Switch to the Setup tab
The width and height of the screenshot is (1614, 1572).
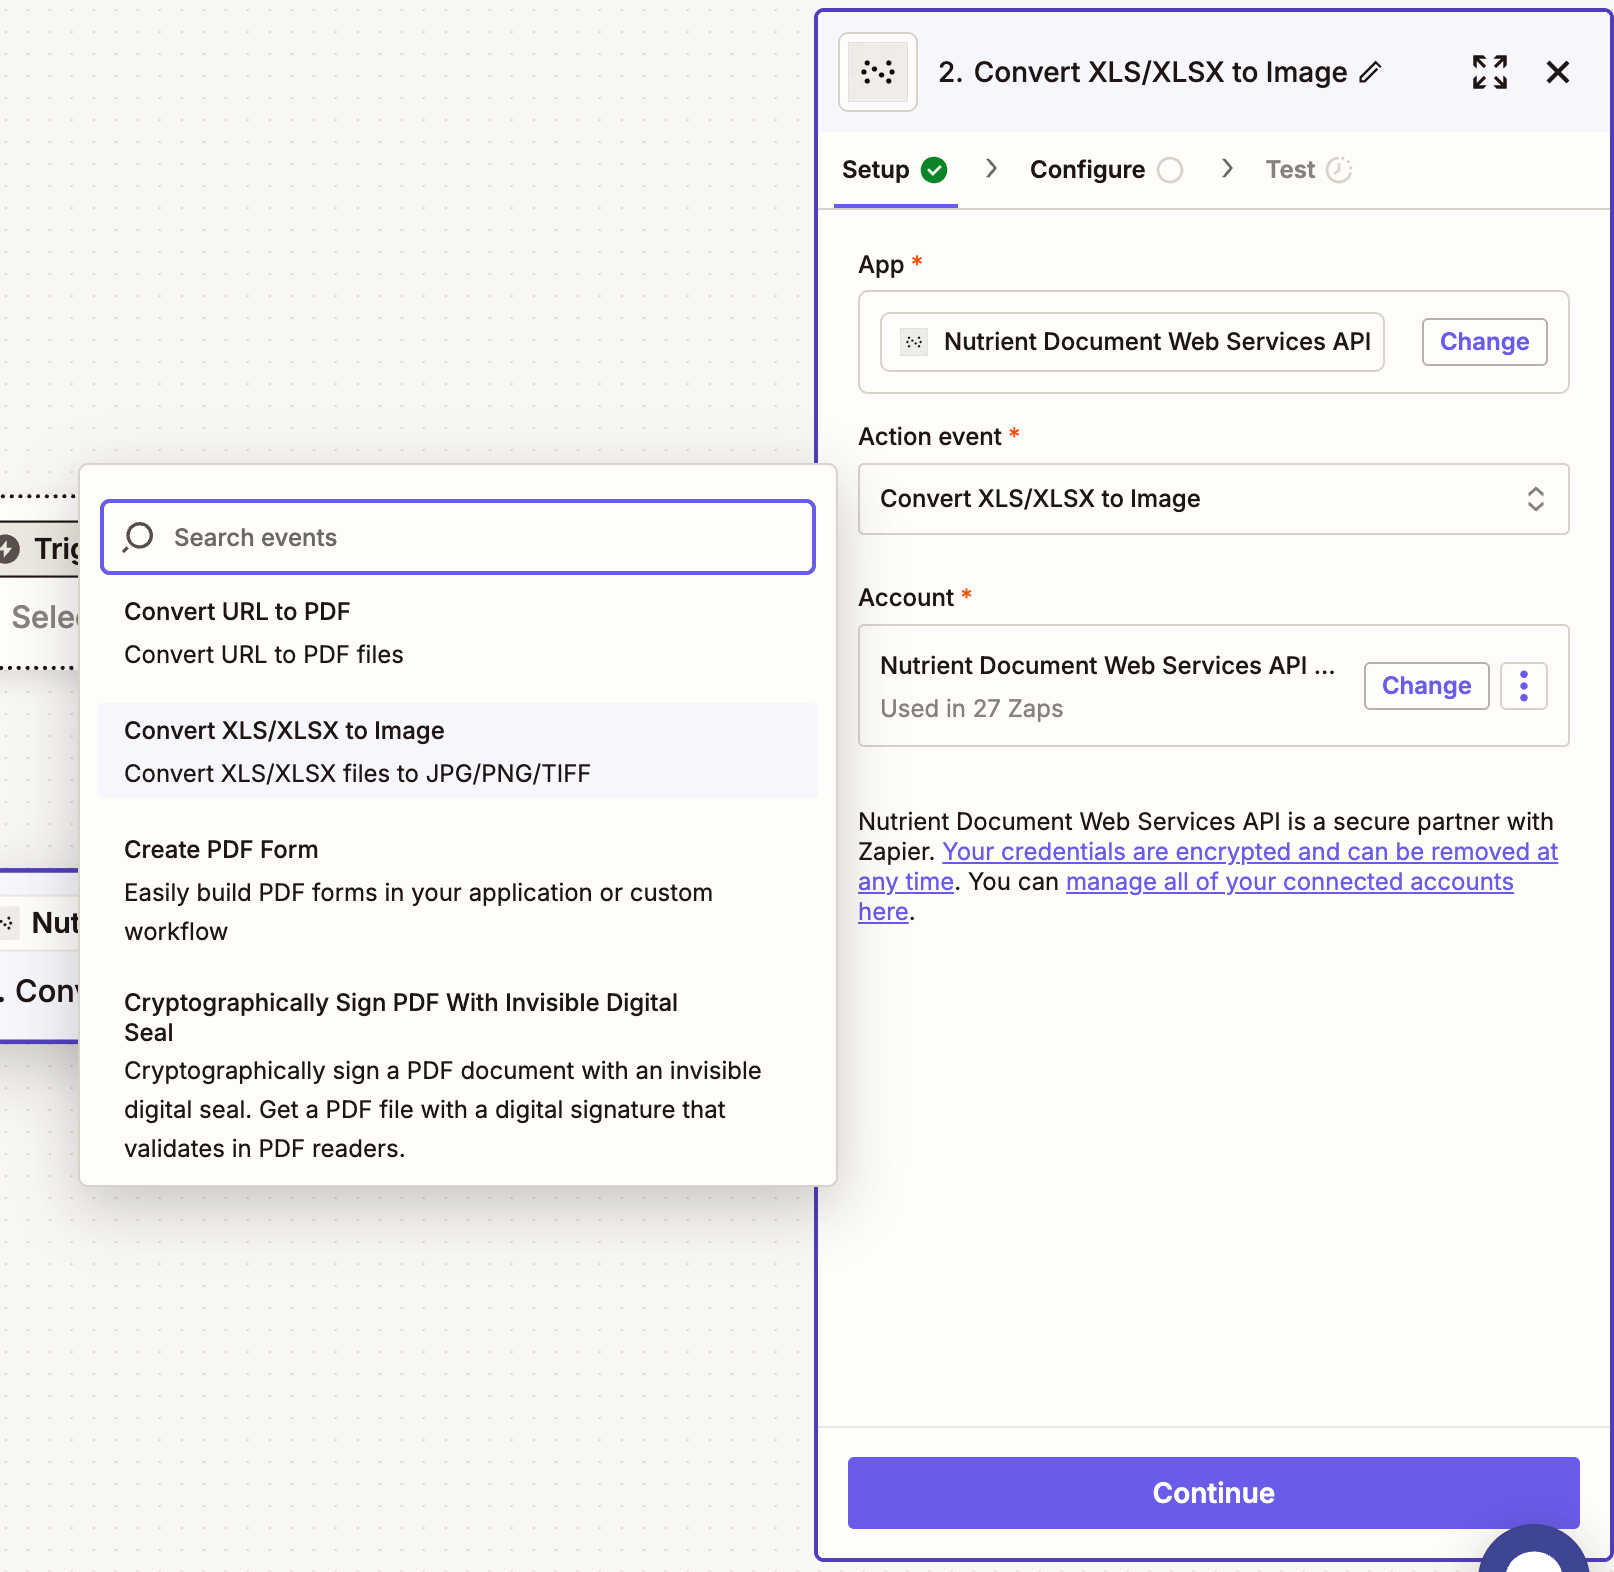pos(876,170)
